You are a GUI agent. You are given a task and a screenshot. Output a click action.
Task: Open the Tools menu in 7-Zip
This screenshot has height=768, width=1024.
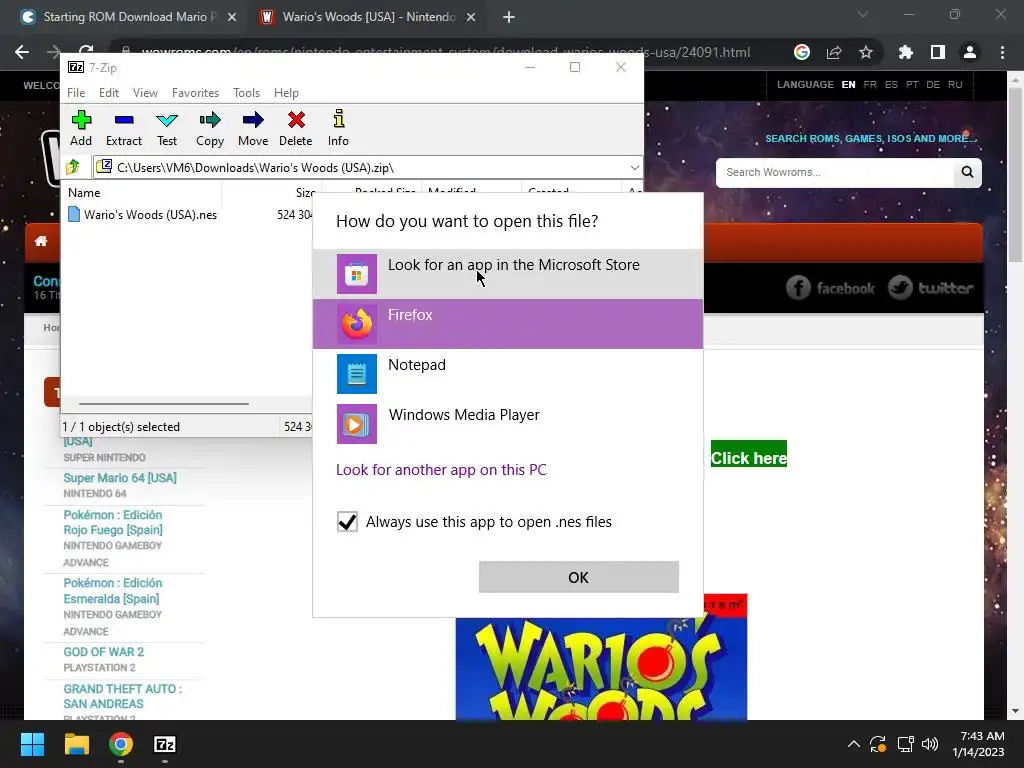pos(246,93)
